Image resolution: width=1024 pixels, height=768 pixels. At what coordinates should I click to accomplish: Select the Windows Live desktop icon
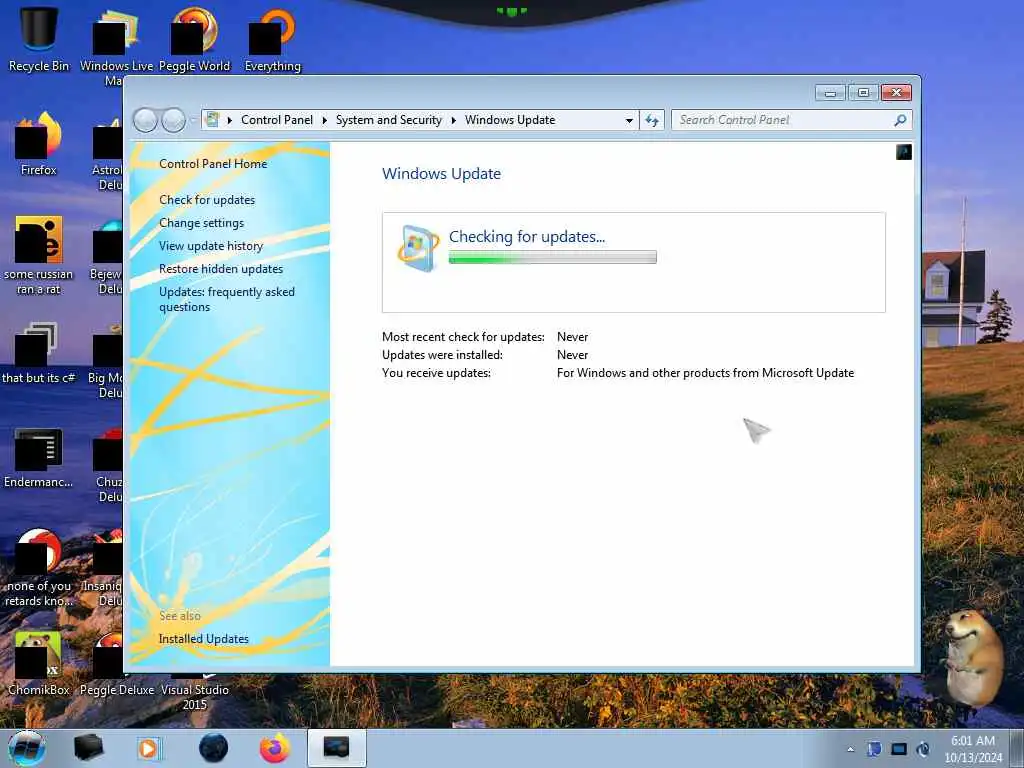pyautogui.click(x=117, y=47)
